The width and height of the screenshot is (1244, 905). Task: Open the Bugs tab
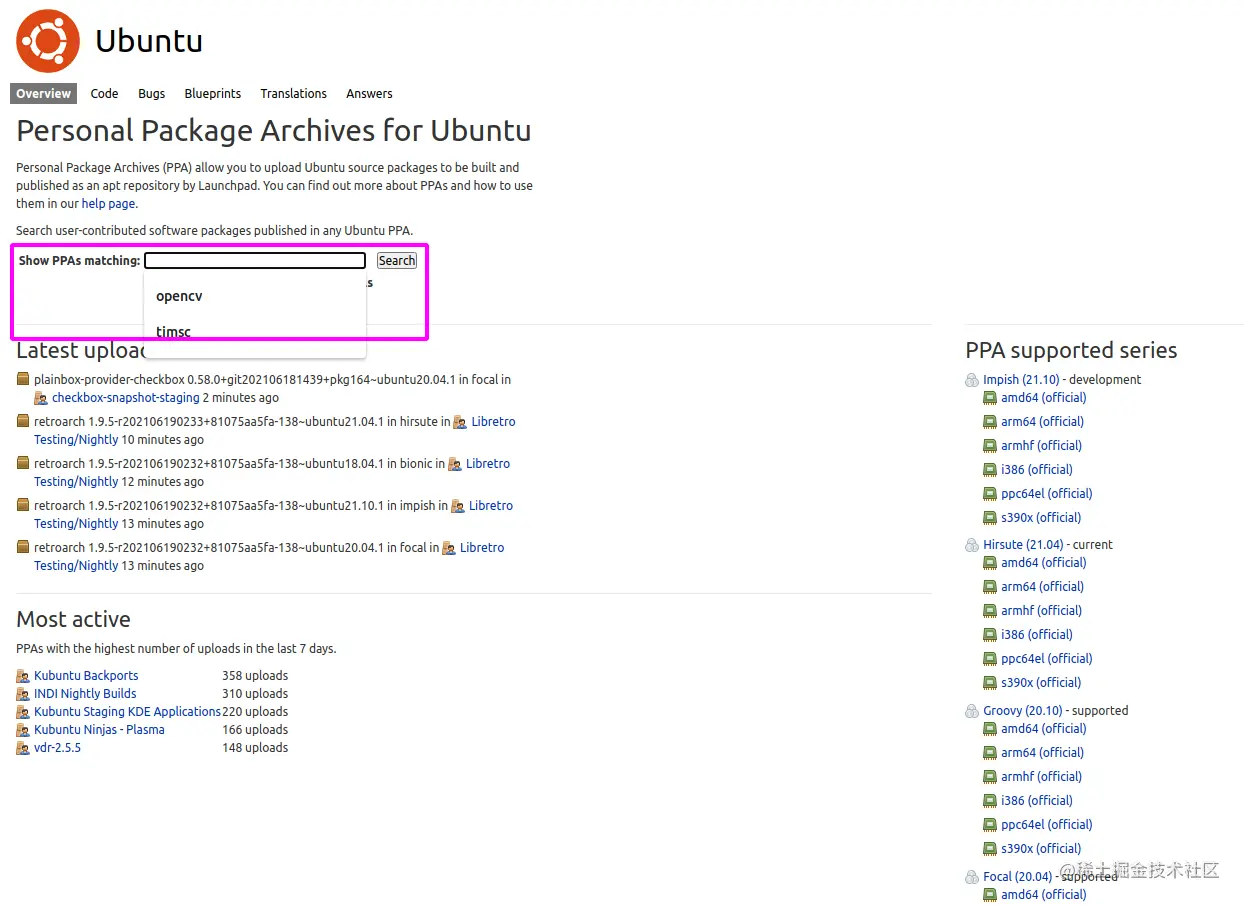tap(152, 93)
